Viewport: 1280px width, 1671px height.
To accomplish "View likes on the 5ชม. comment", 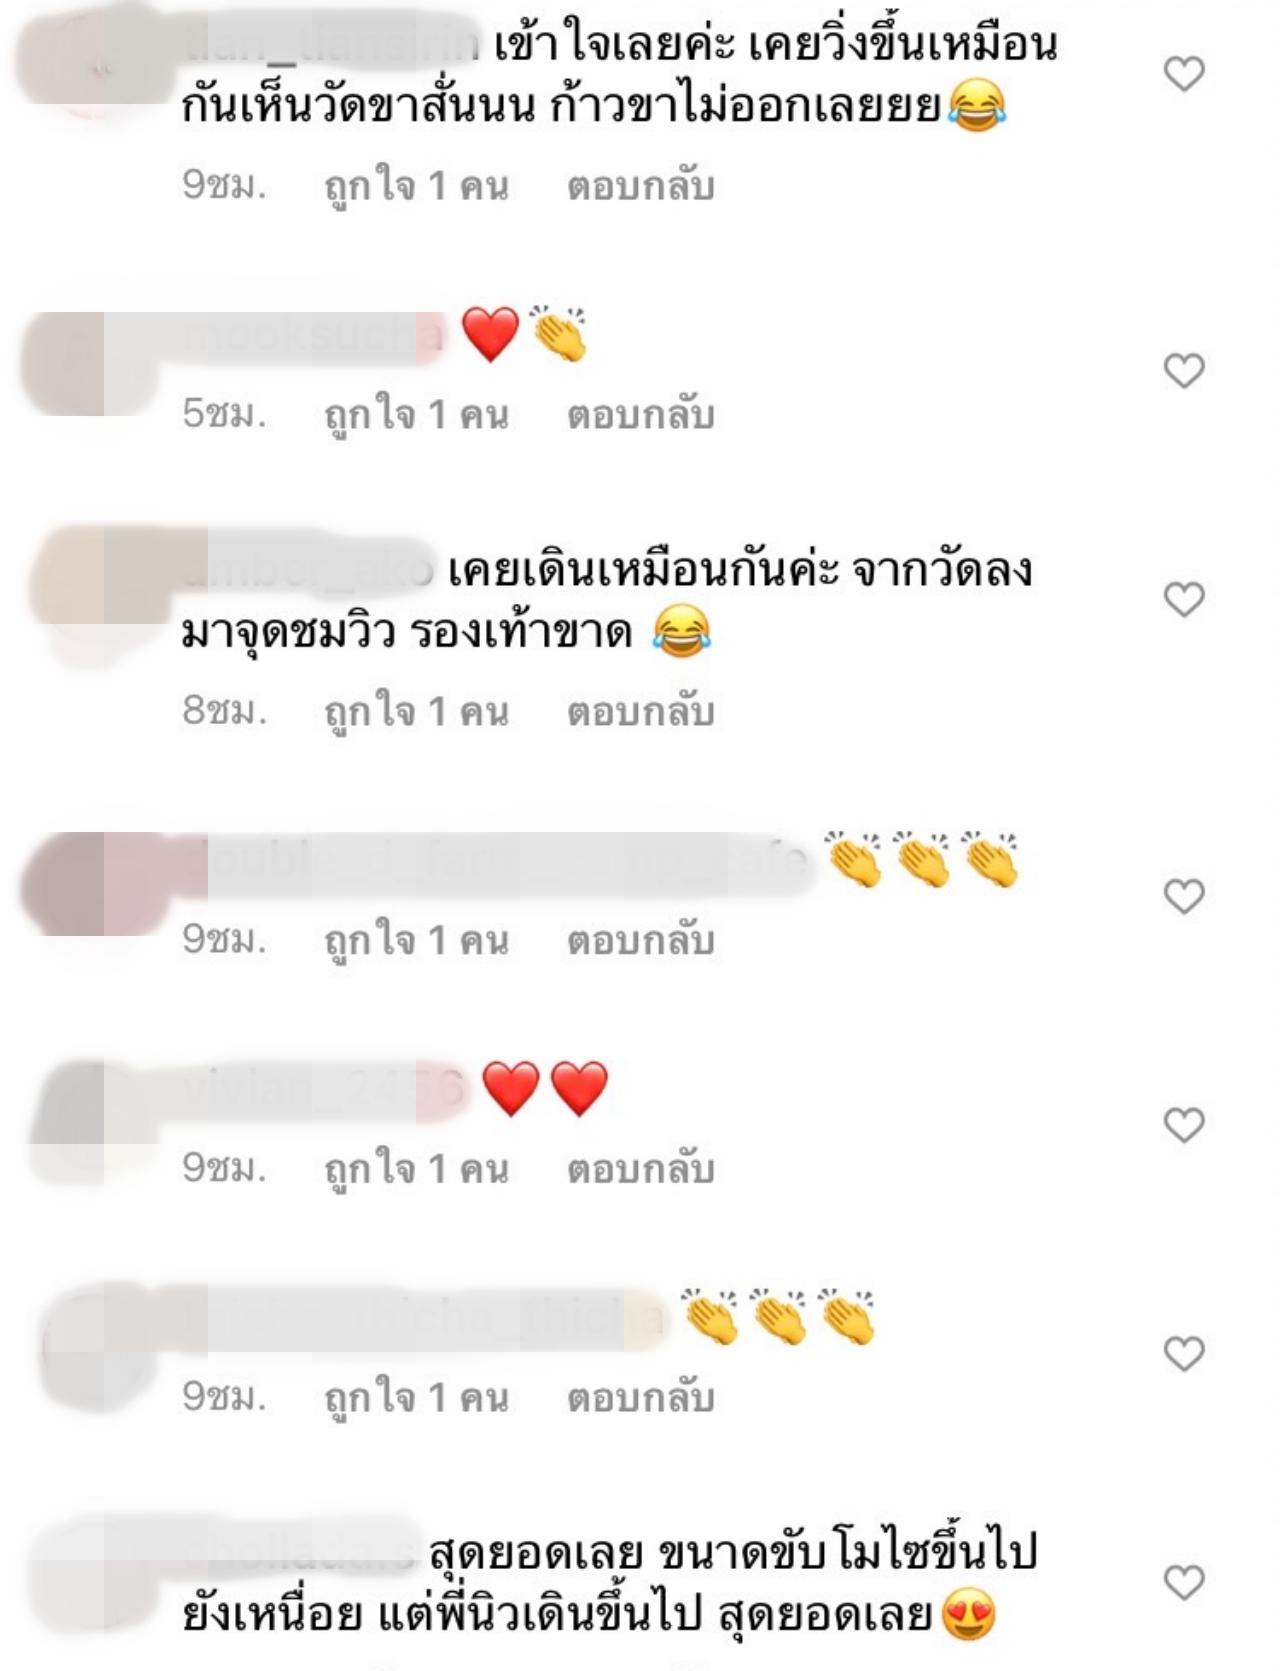I will tap(417, 415).
